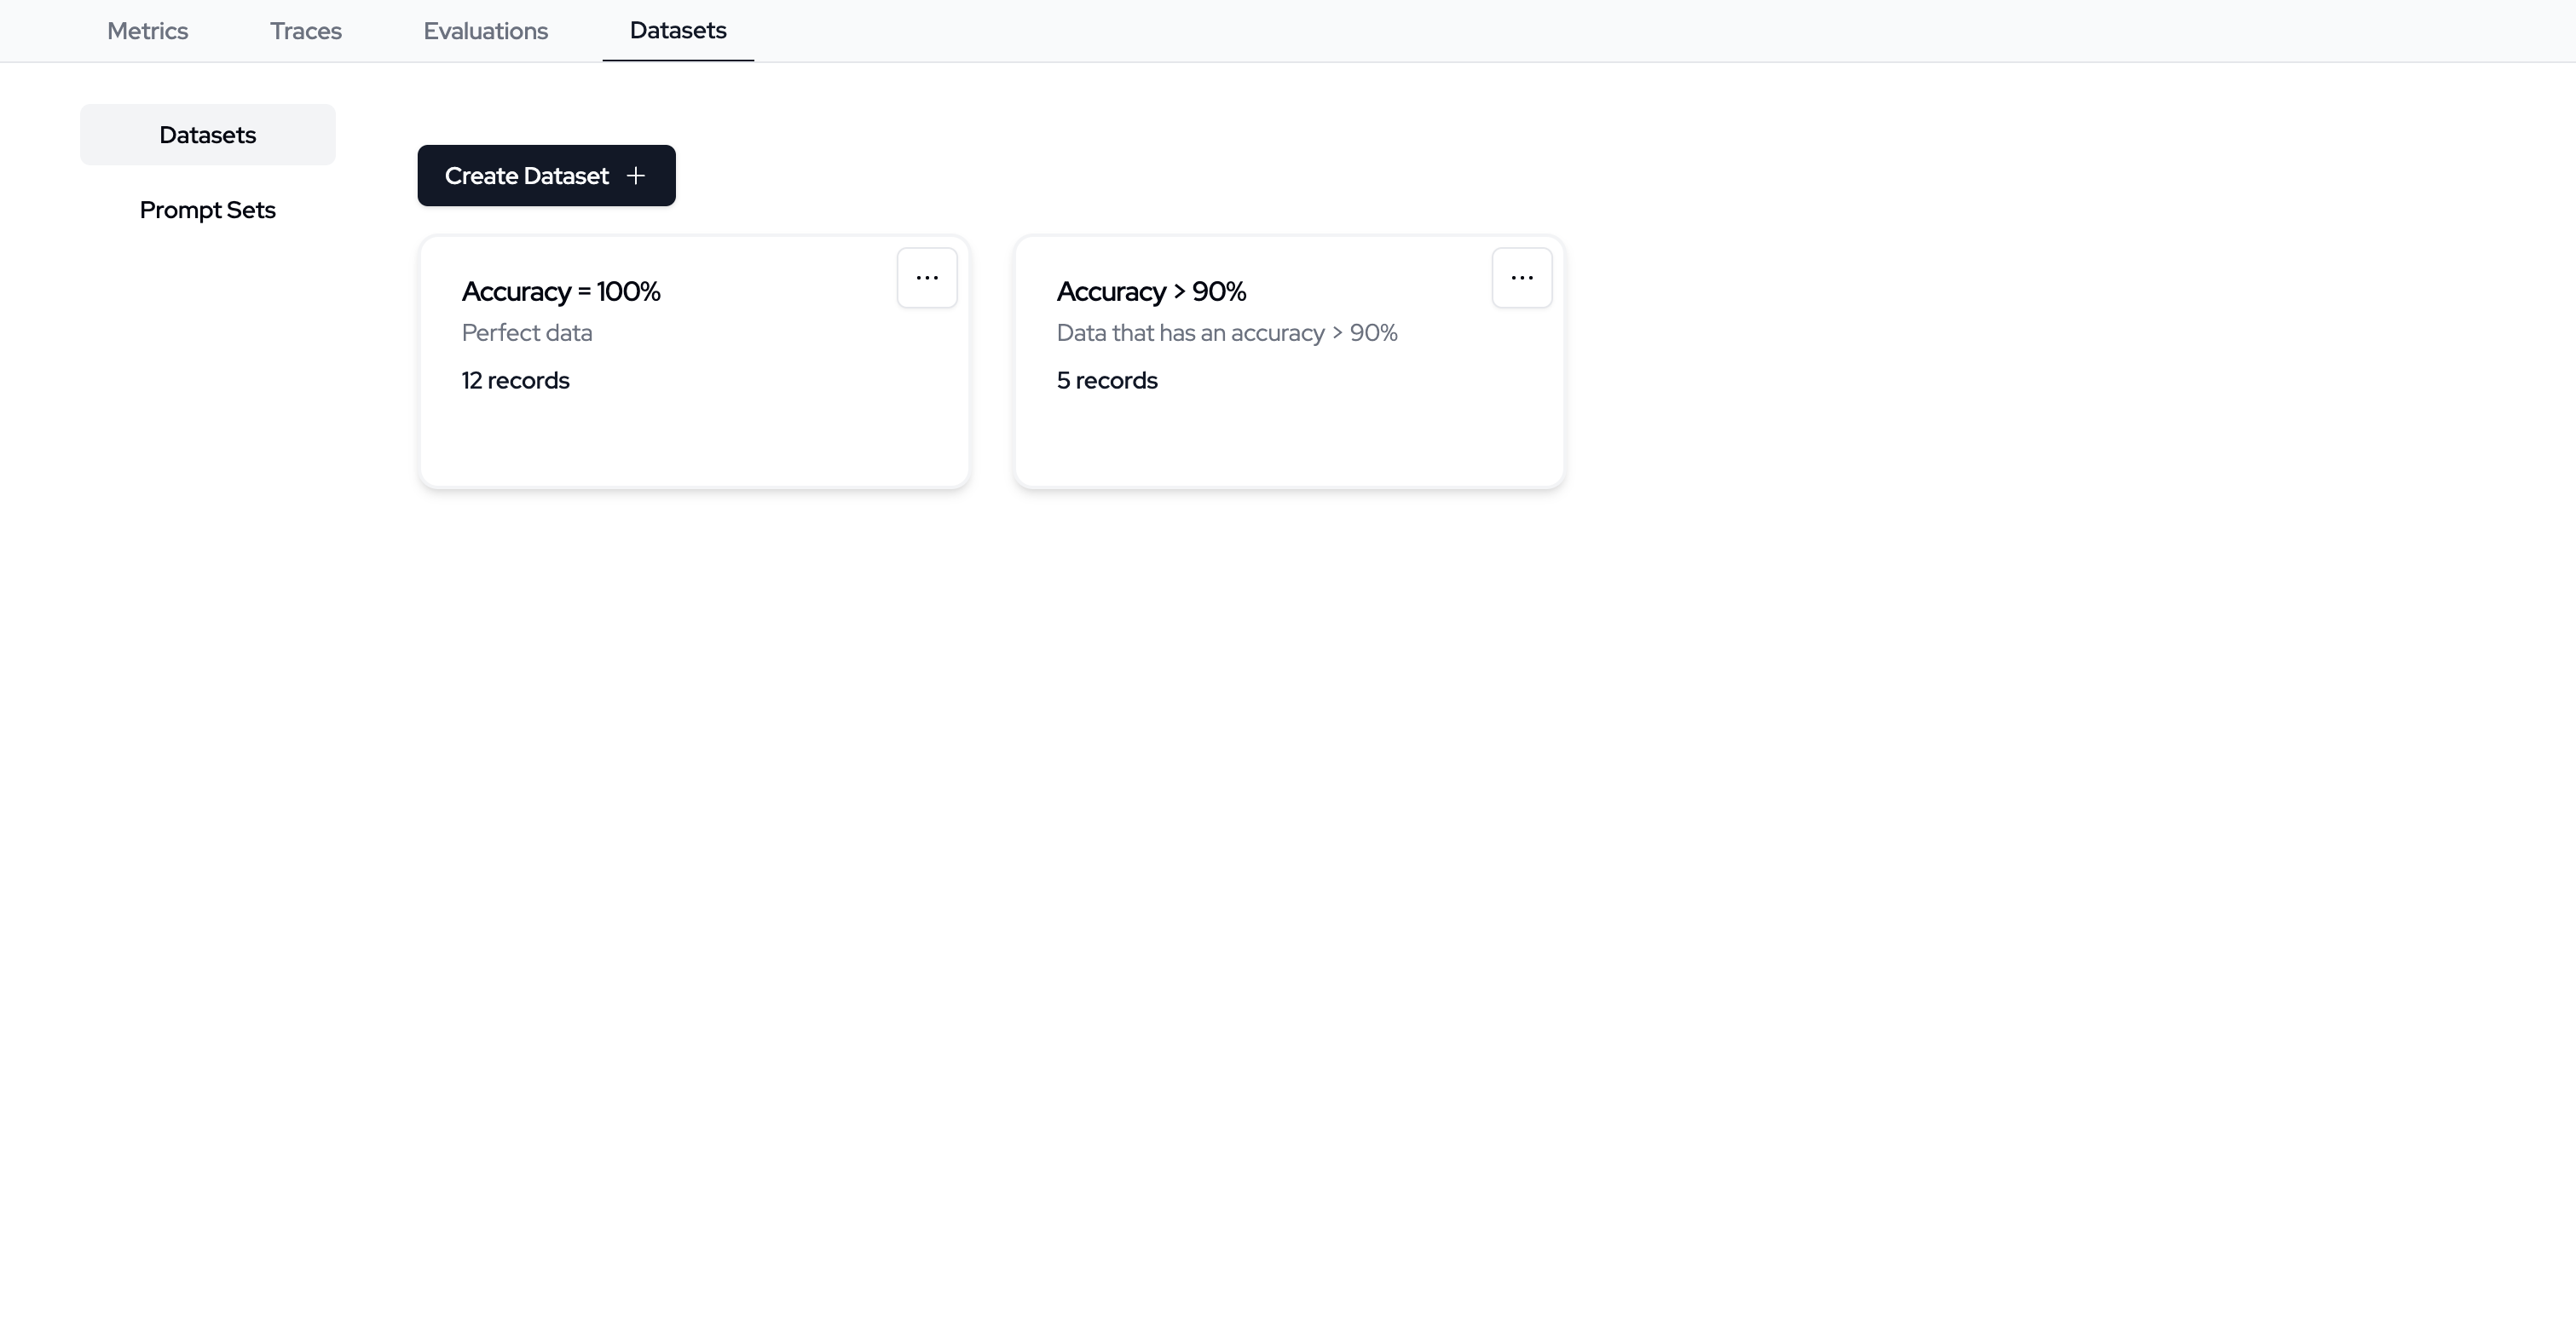Switch to the Metrics tab
The width and height of the screenshot is (2576, 1326).
tap(147, 31)
